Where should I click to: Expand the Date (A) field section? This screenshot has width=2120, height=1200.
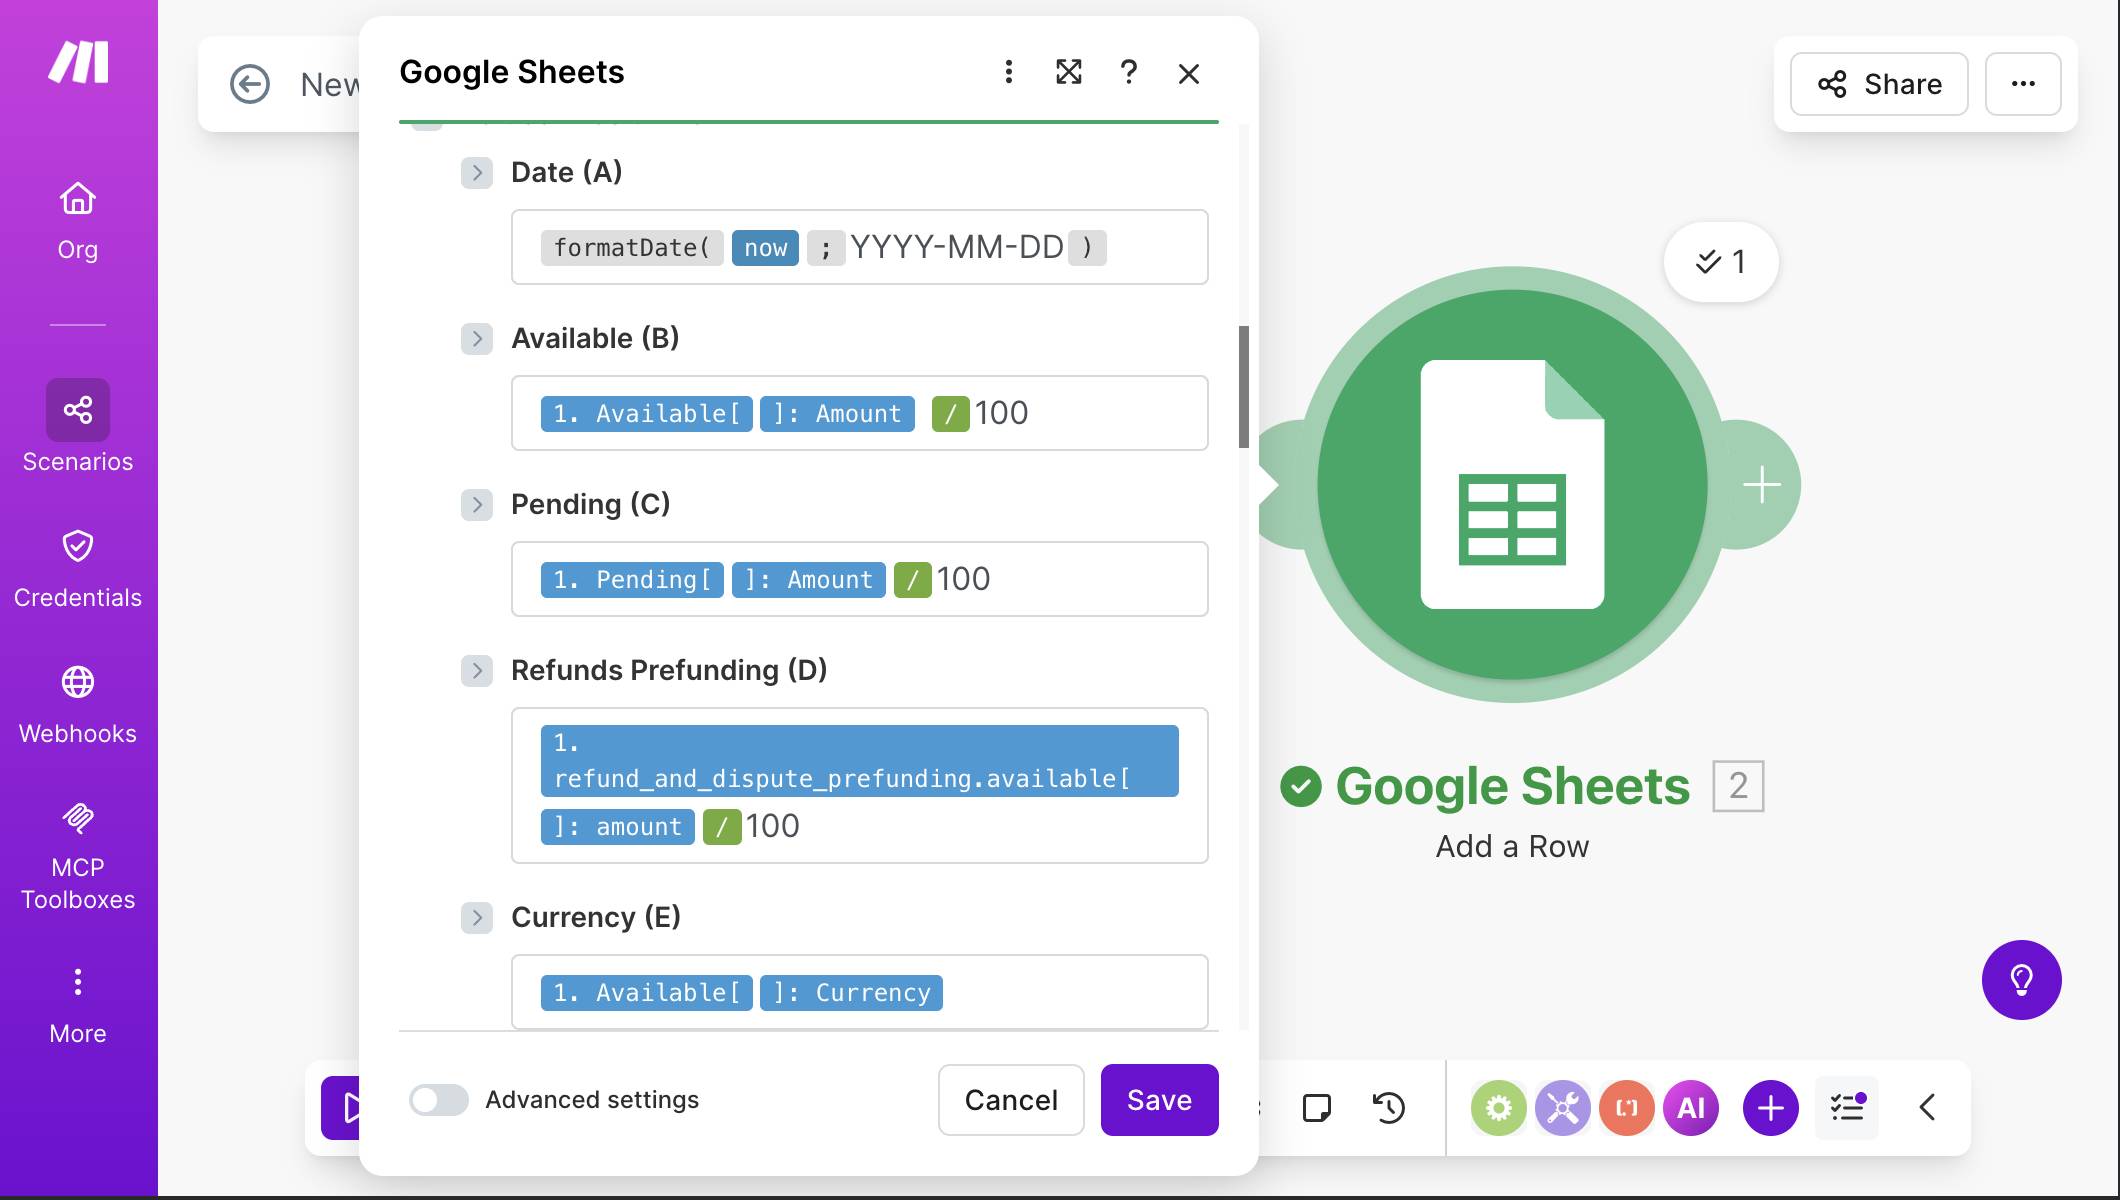(477, 172)
